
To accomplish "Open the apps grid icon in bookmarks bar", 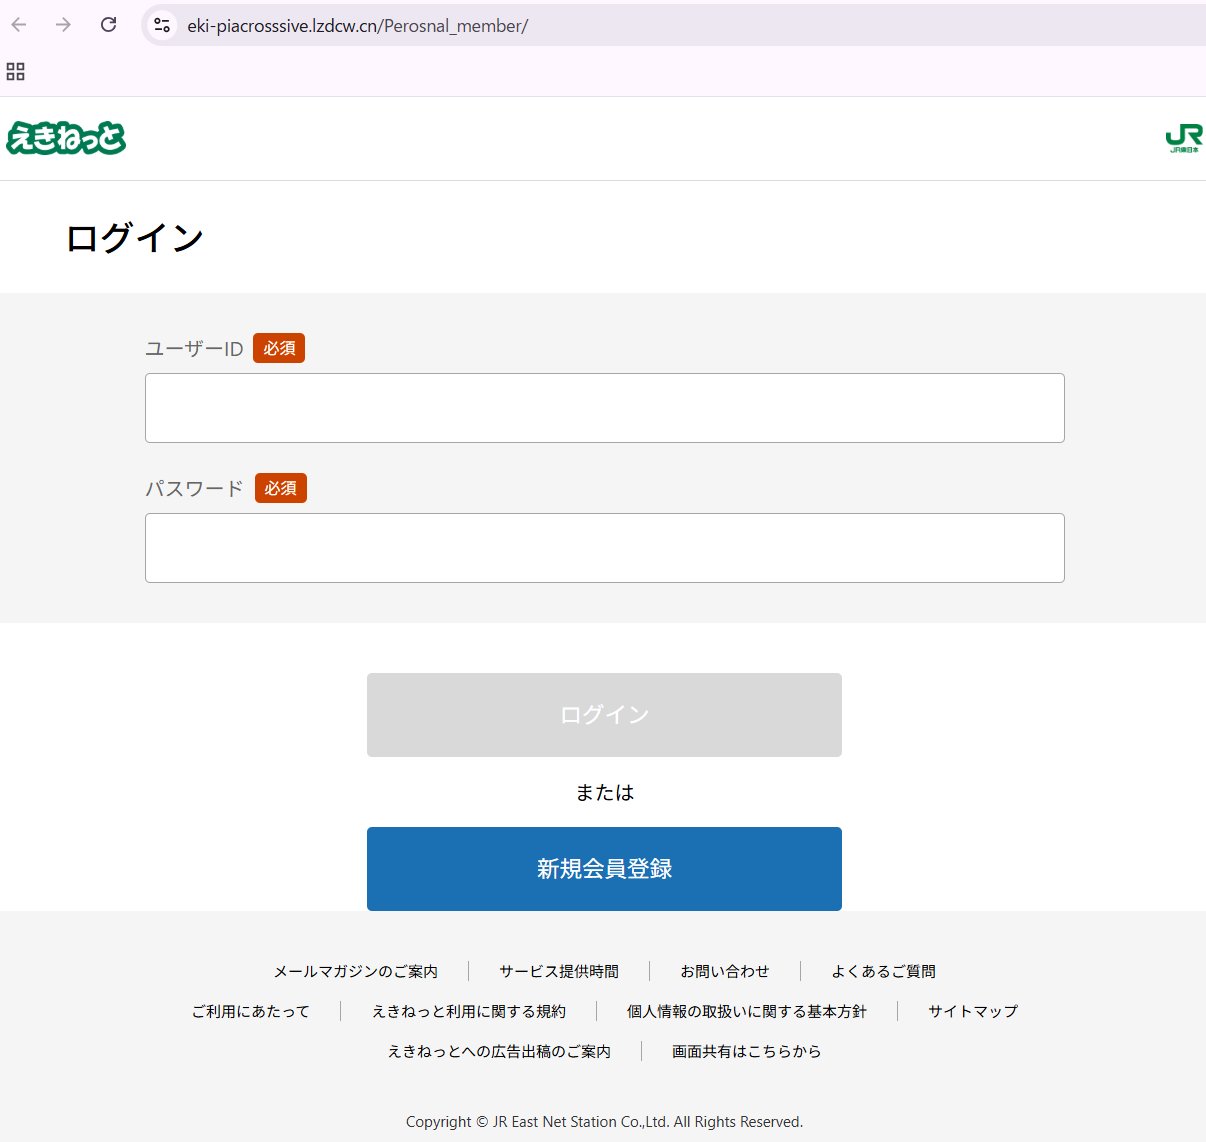I will (x=15, y=71).
